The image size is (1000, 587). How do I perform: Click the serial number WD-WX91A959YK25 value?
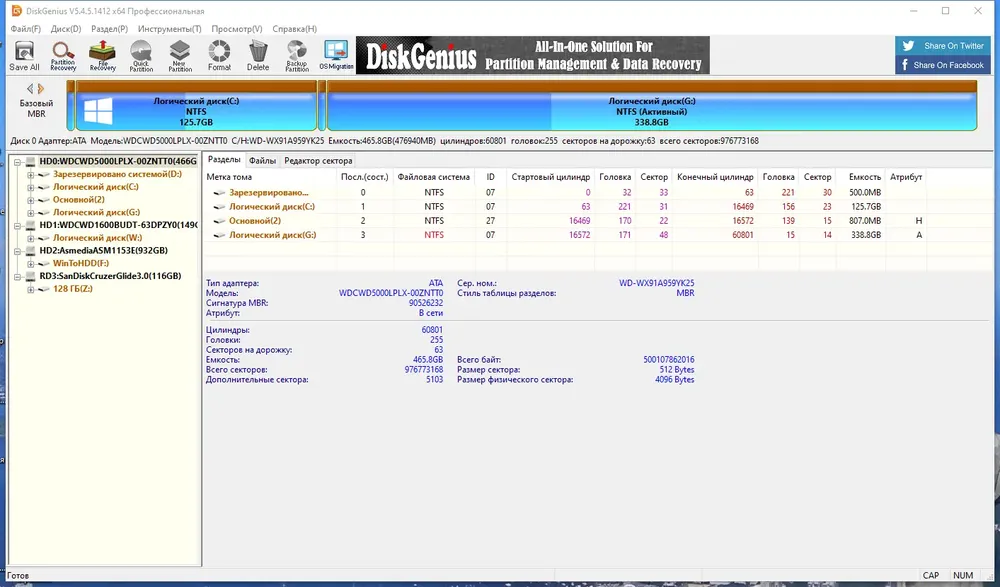click(656, 283)
